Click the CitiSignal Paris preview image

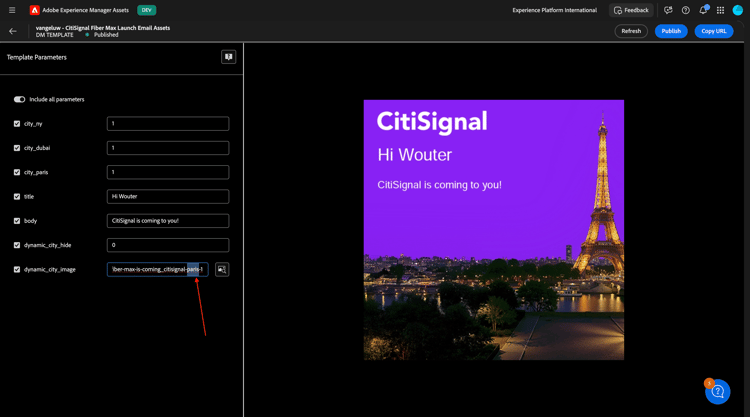pyautogui.click(x=494, y=230)
